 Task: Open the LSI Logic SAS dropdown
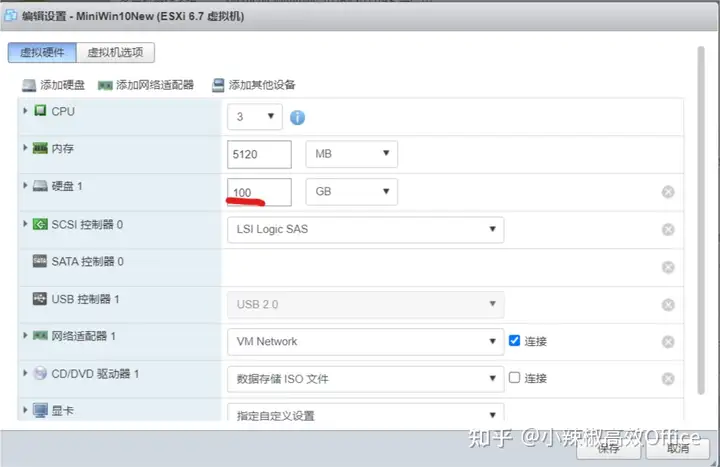pos(366,230)
